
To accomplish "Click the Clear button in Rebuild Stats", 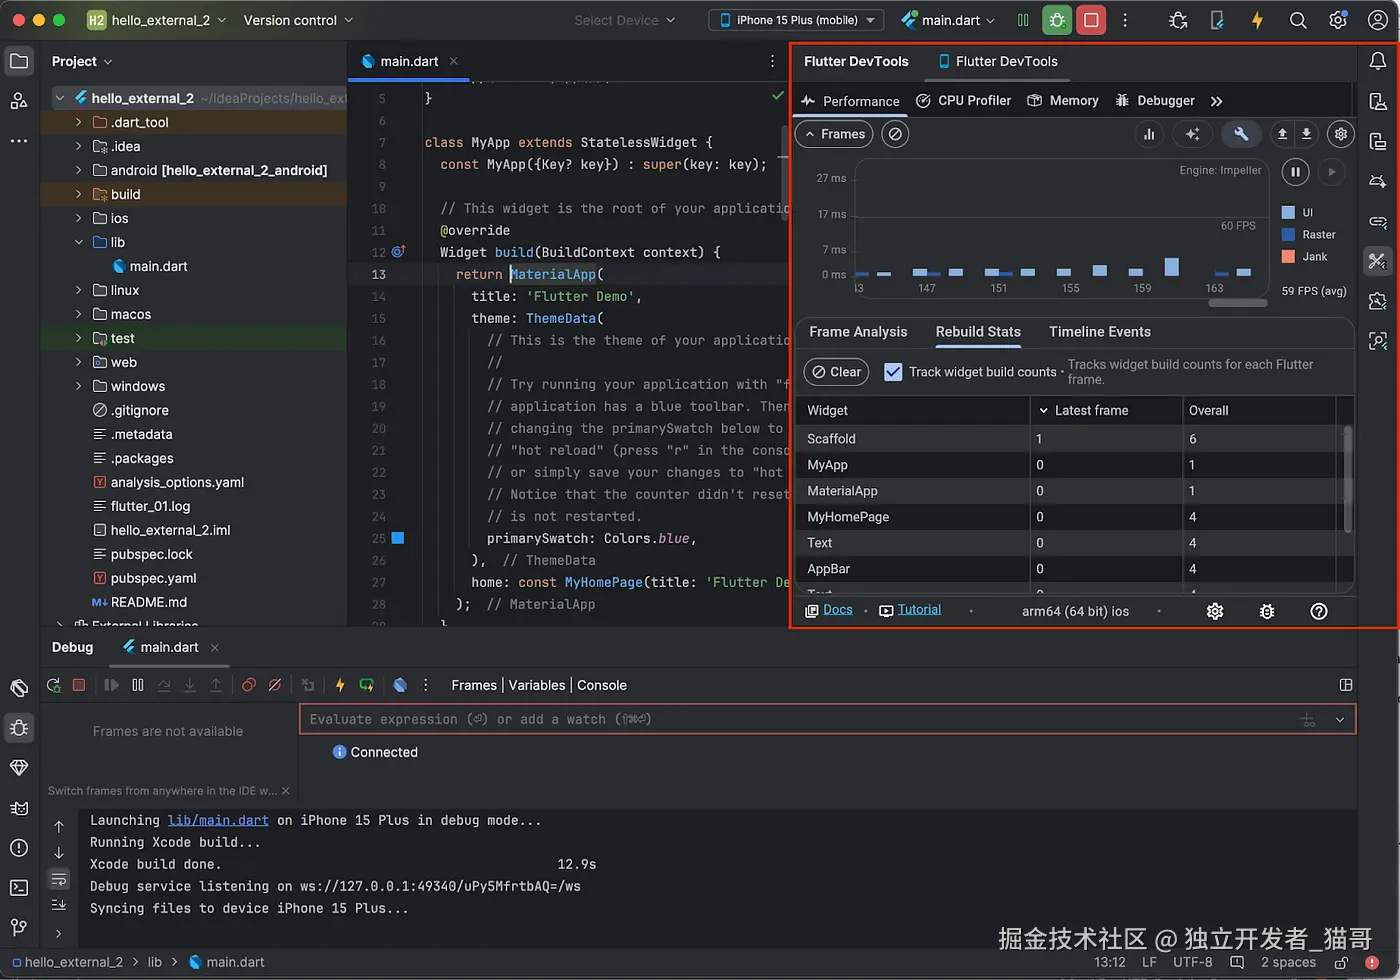I will [x=836, y=372].
